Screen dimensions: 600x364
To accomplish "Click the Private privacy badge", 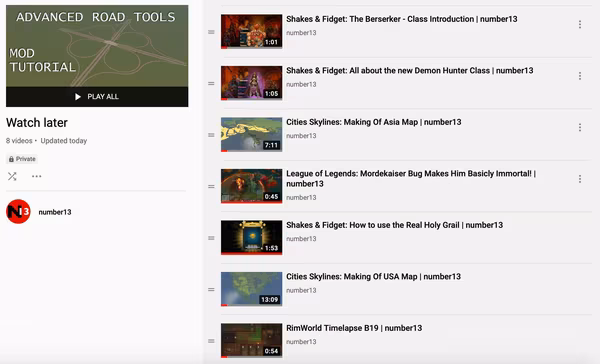I will coord(22,159).
